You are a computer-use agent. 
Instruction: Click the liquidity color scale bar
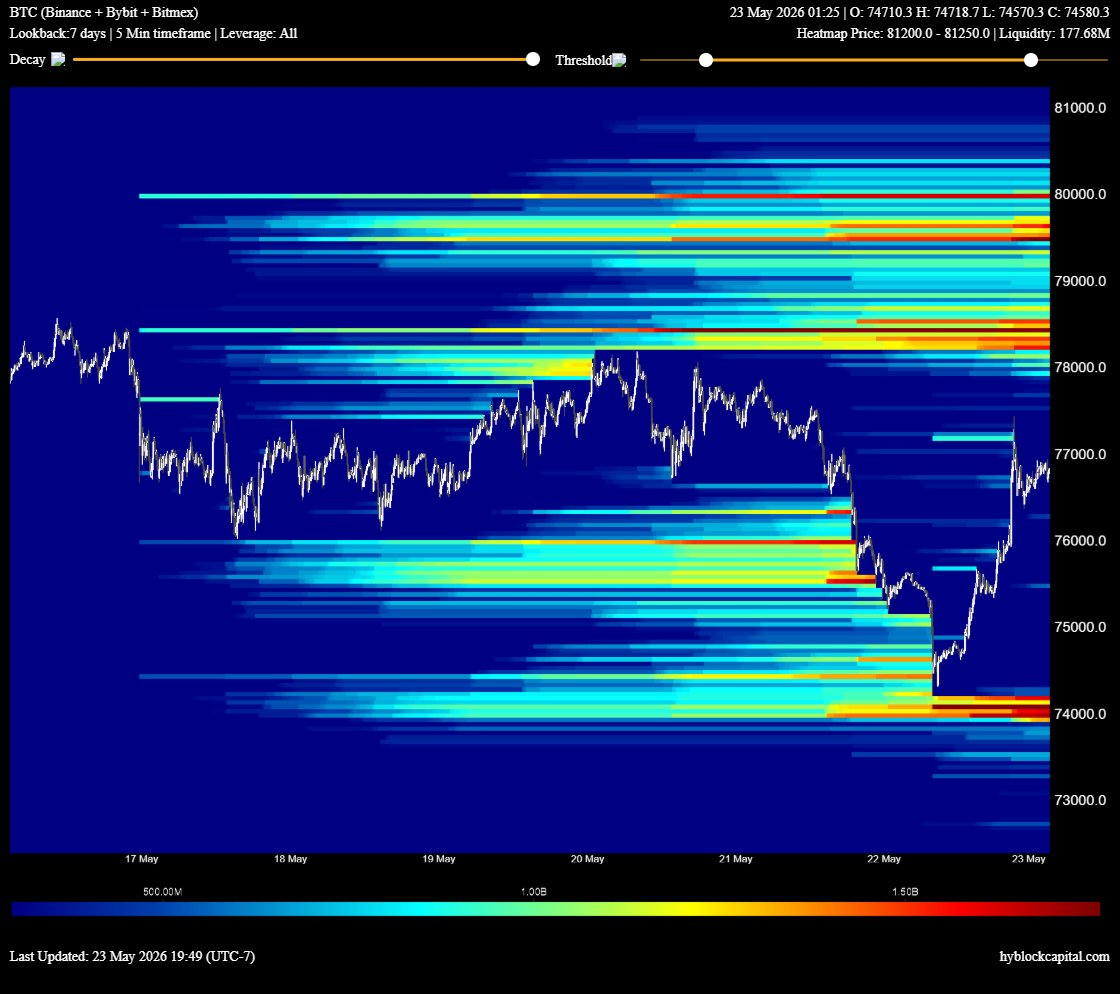556,909
